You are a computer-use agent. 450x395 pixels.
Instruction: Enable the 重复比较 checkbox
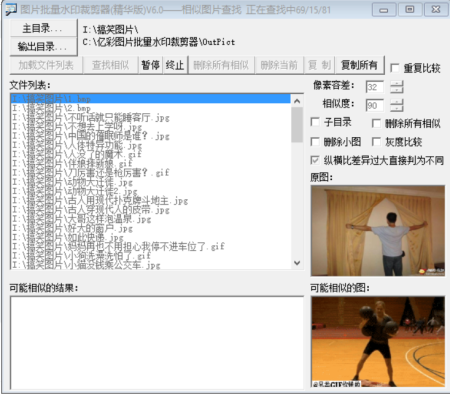tap(395, 68)
